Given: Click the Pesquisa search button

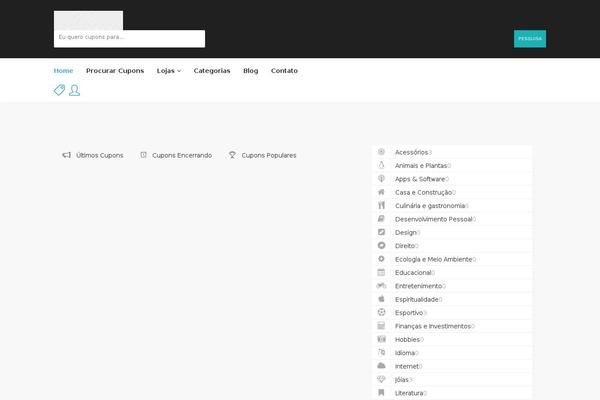Looking at the screenshot, I should (x=530, y=39).
